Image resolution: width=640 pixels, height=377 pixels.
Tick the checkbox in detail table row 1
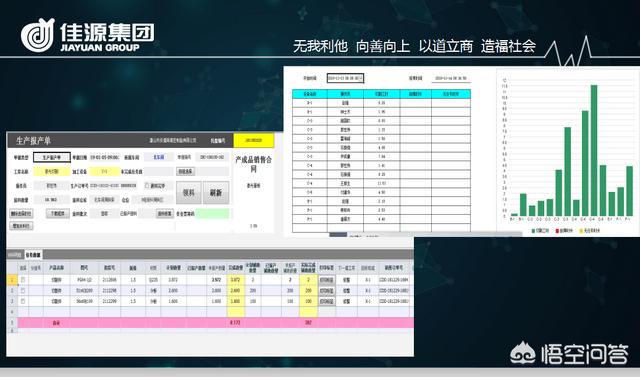coord(23,280)
